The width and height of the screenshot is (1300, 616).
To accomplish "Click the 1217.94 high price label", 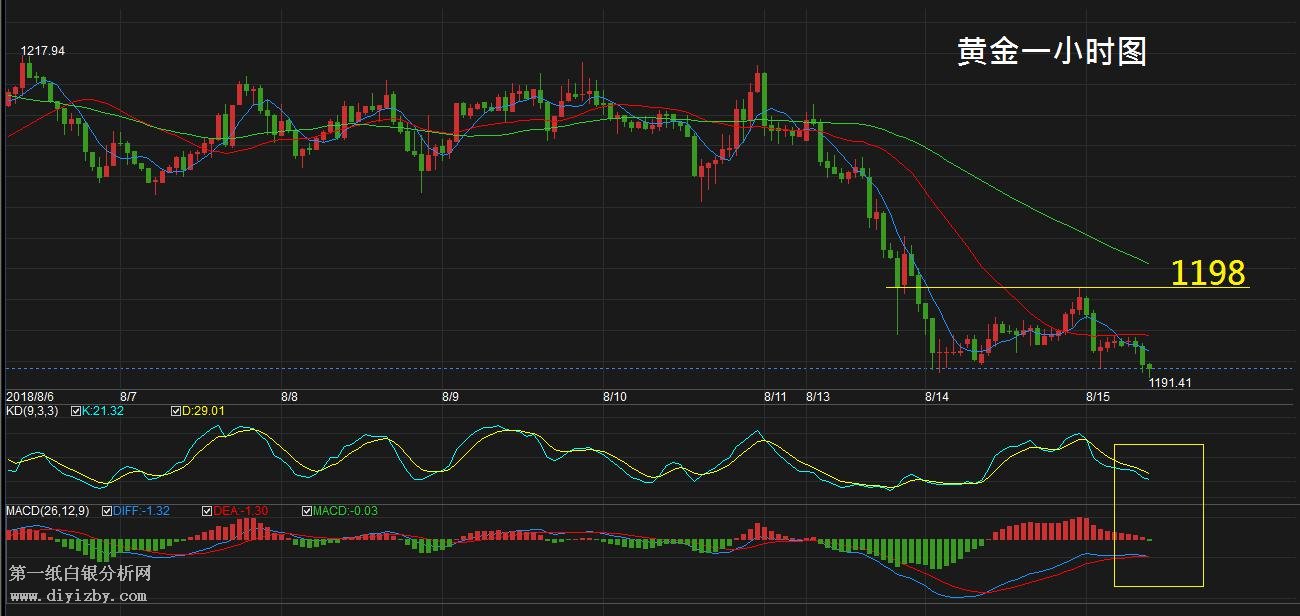I will pyautogui.click(x=43, y=51).
